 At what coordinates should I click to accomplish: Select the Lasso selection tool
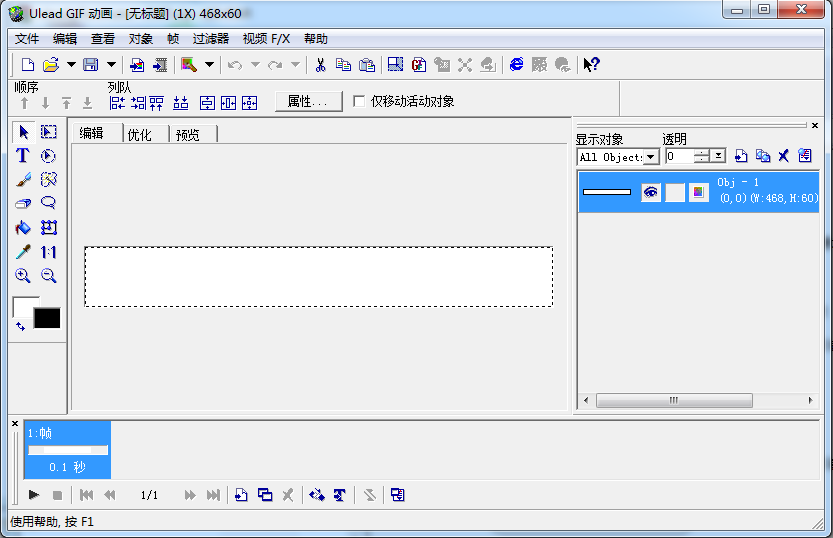48,204
